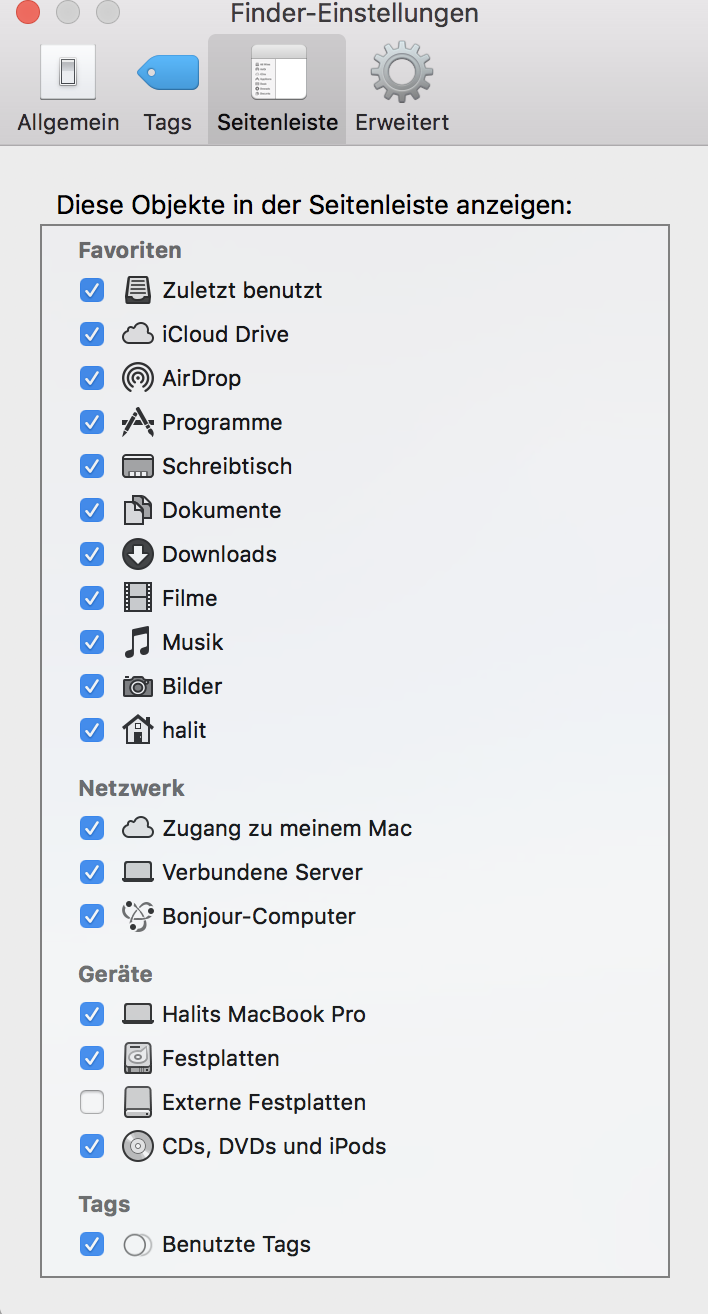The image size is (708, 1314).
Task: Click the AirDrop radar icon
Action: pyautogui.click(x=138, y=378)
